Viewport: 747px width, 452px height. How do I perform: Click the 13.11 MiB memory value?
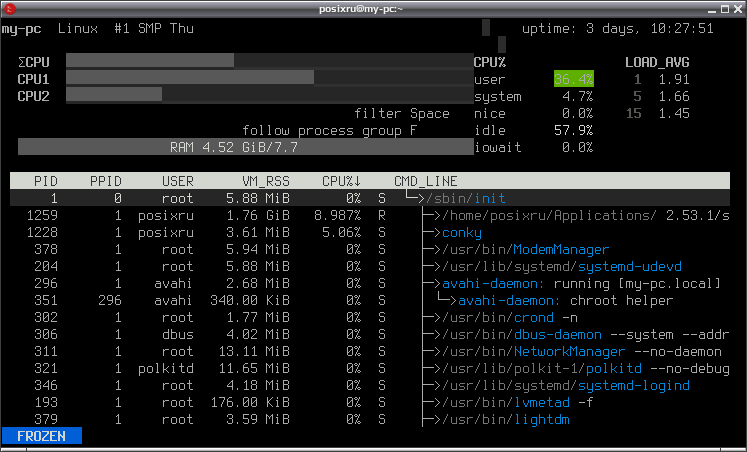pos(254,352)
